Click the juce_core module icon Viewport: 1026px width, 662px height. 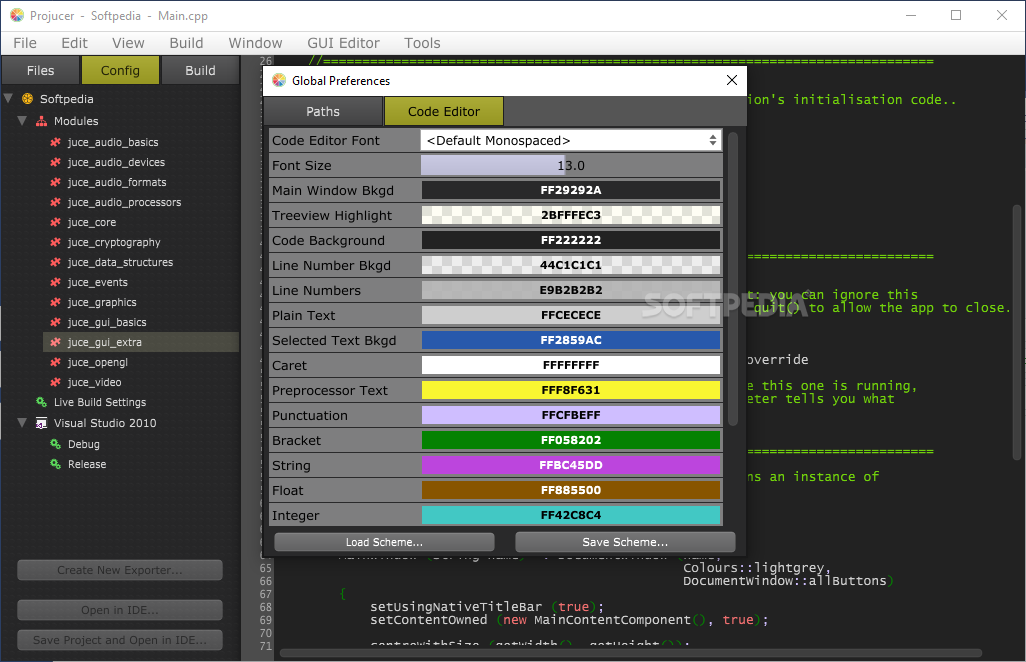click(x=56, y=222)
